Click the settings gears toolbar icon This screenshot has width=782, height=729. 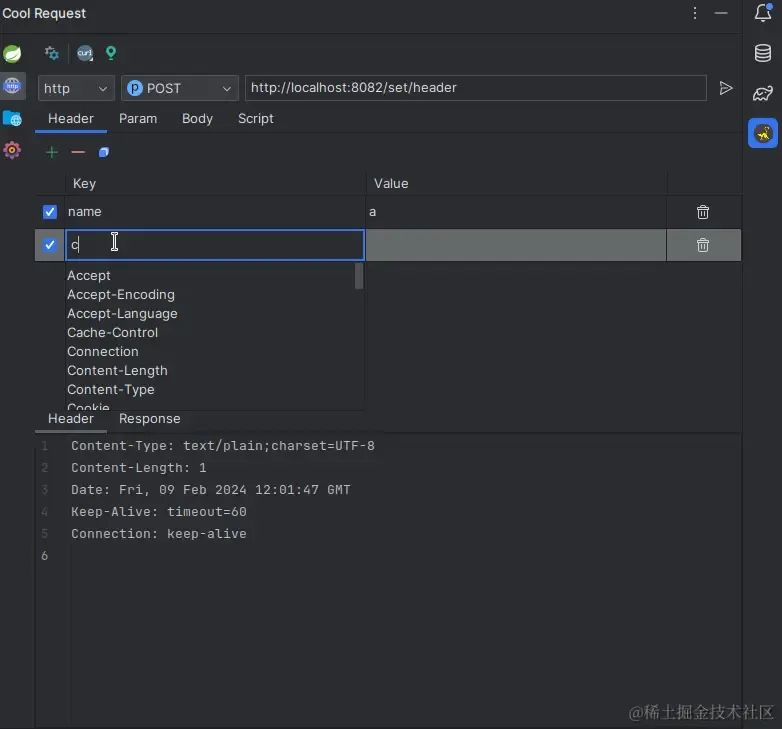(51, 52)
